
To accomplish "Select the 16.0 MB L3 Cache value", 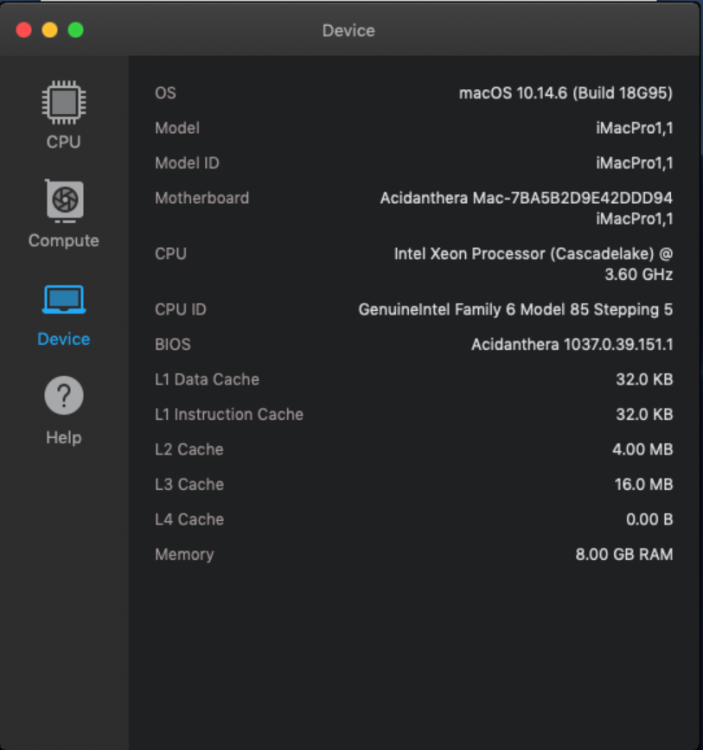I will point(644,484).
